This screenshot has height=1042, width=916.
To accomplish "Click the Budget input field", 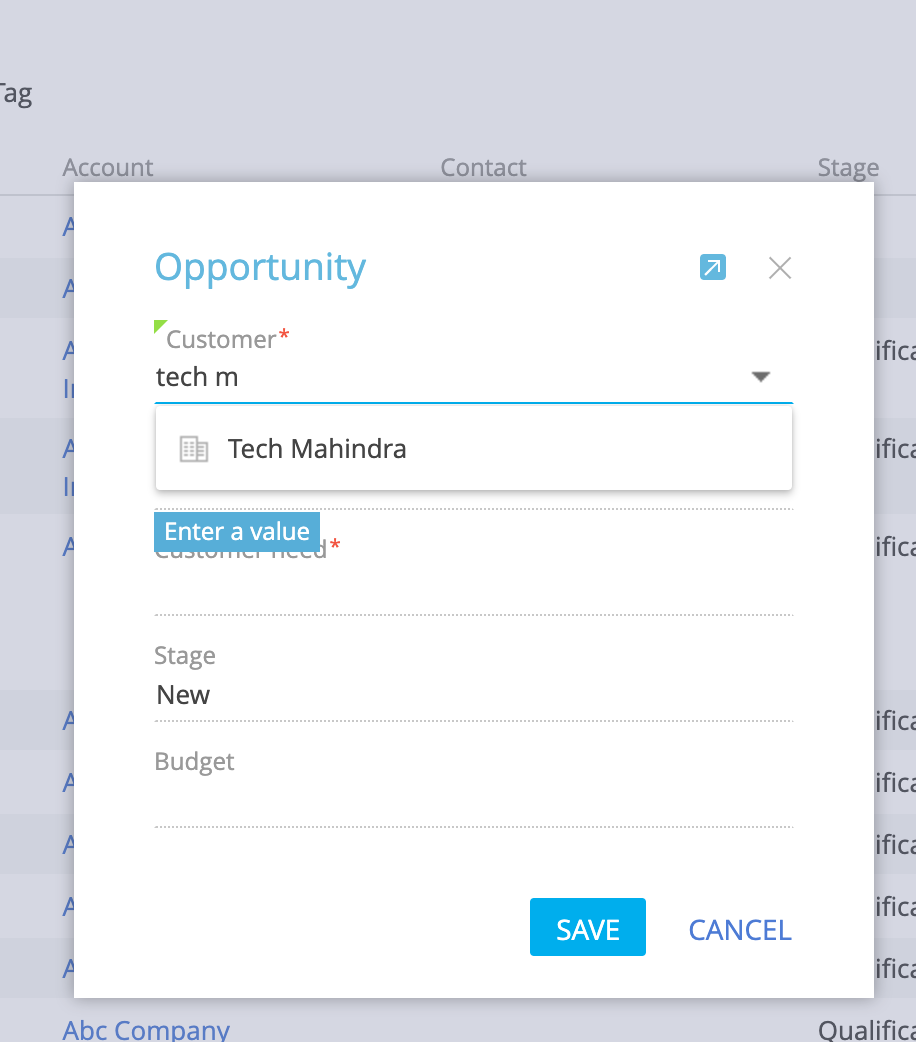I will pos(473,801).
